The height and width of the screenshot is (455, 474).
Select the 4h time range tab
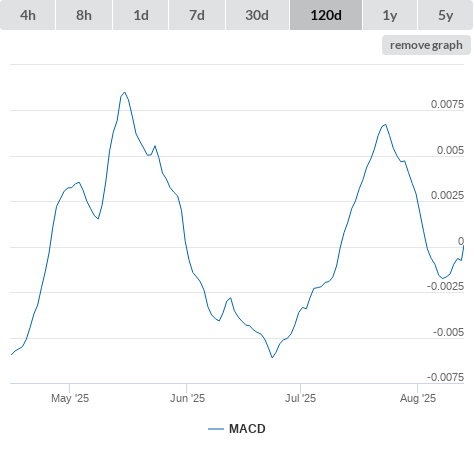click(28, 15)
